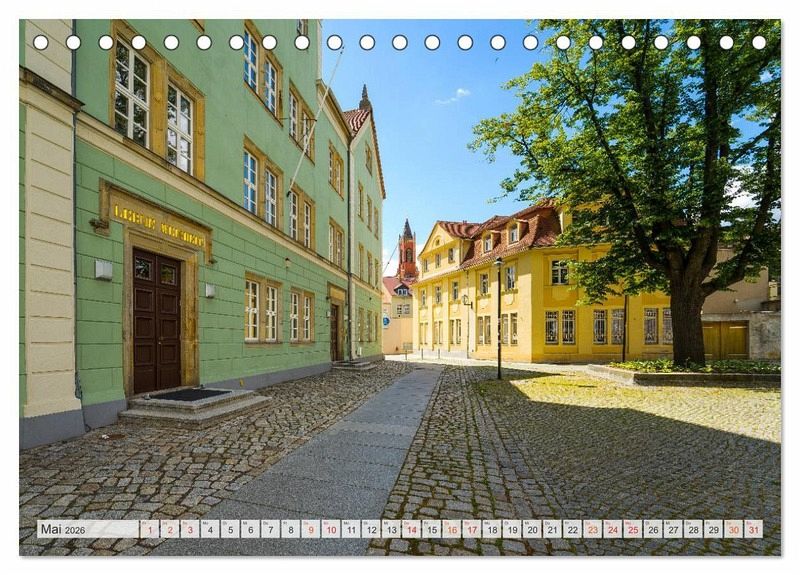Click the black street lamp post
800x575 pixels.
(499, 320)
